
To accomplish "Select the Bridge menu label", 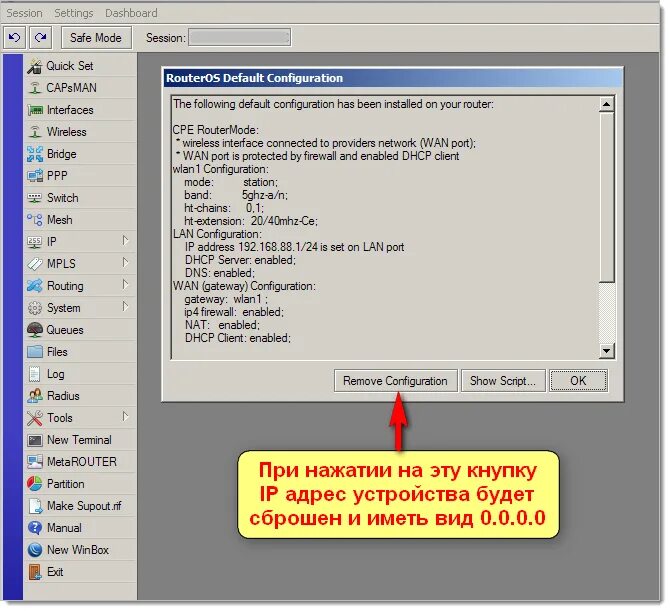I will [62, 154].
